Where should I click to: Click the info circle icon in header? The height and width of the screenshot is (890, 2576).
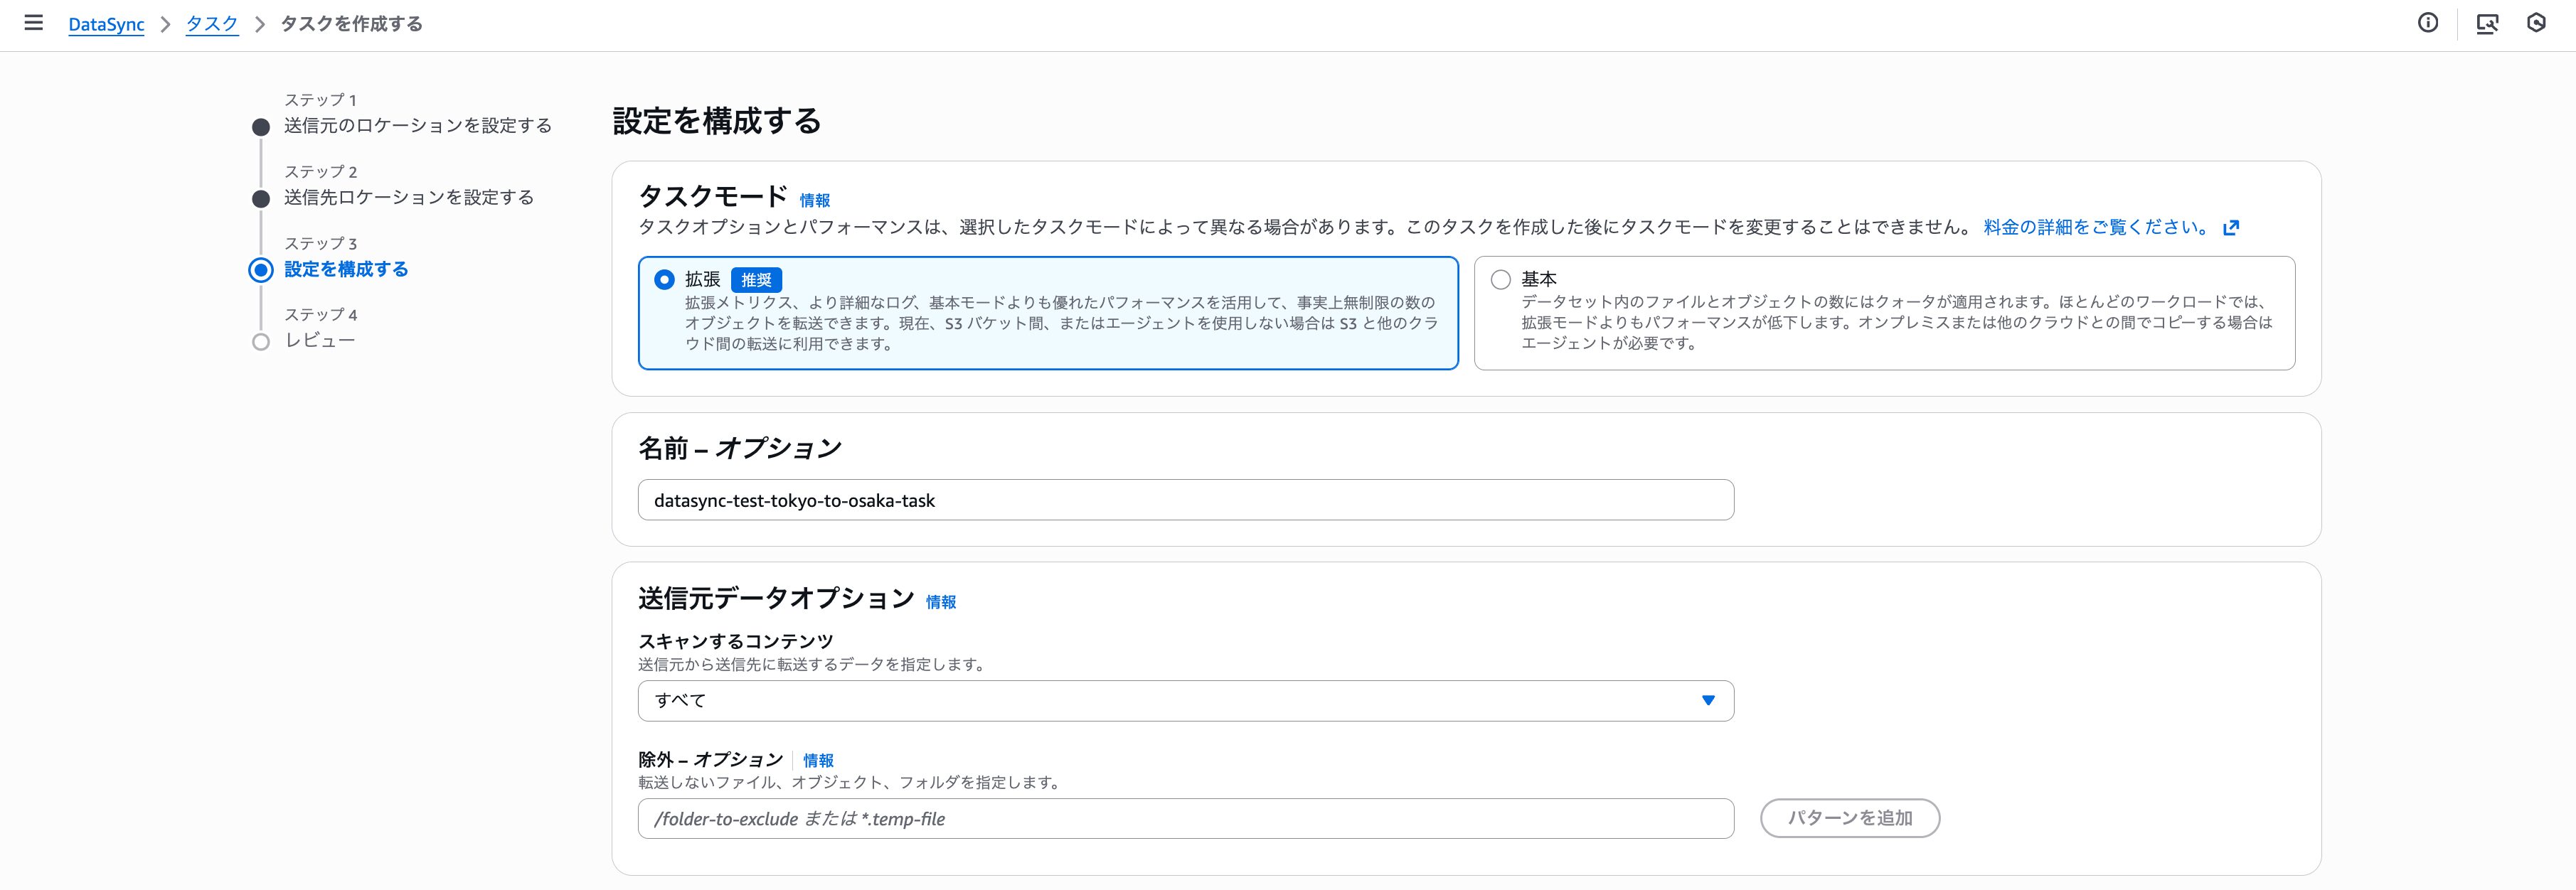(2428, 23)
